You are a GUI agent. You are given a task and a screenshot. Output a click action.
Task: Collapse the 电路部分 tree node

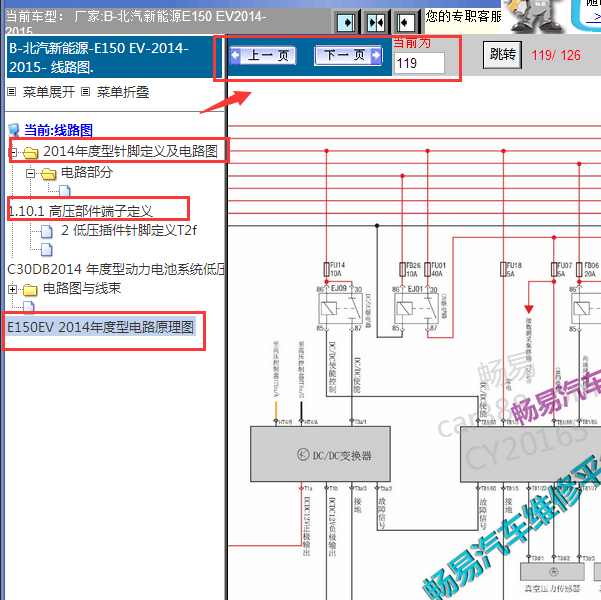[30, 173]
